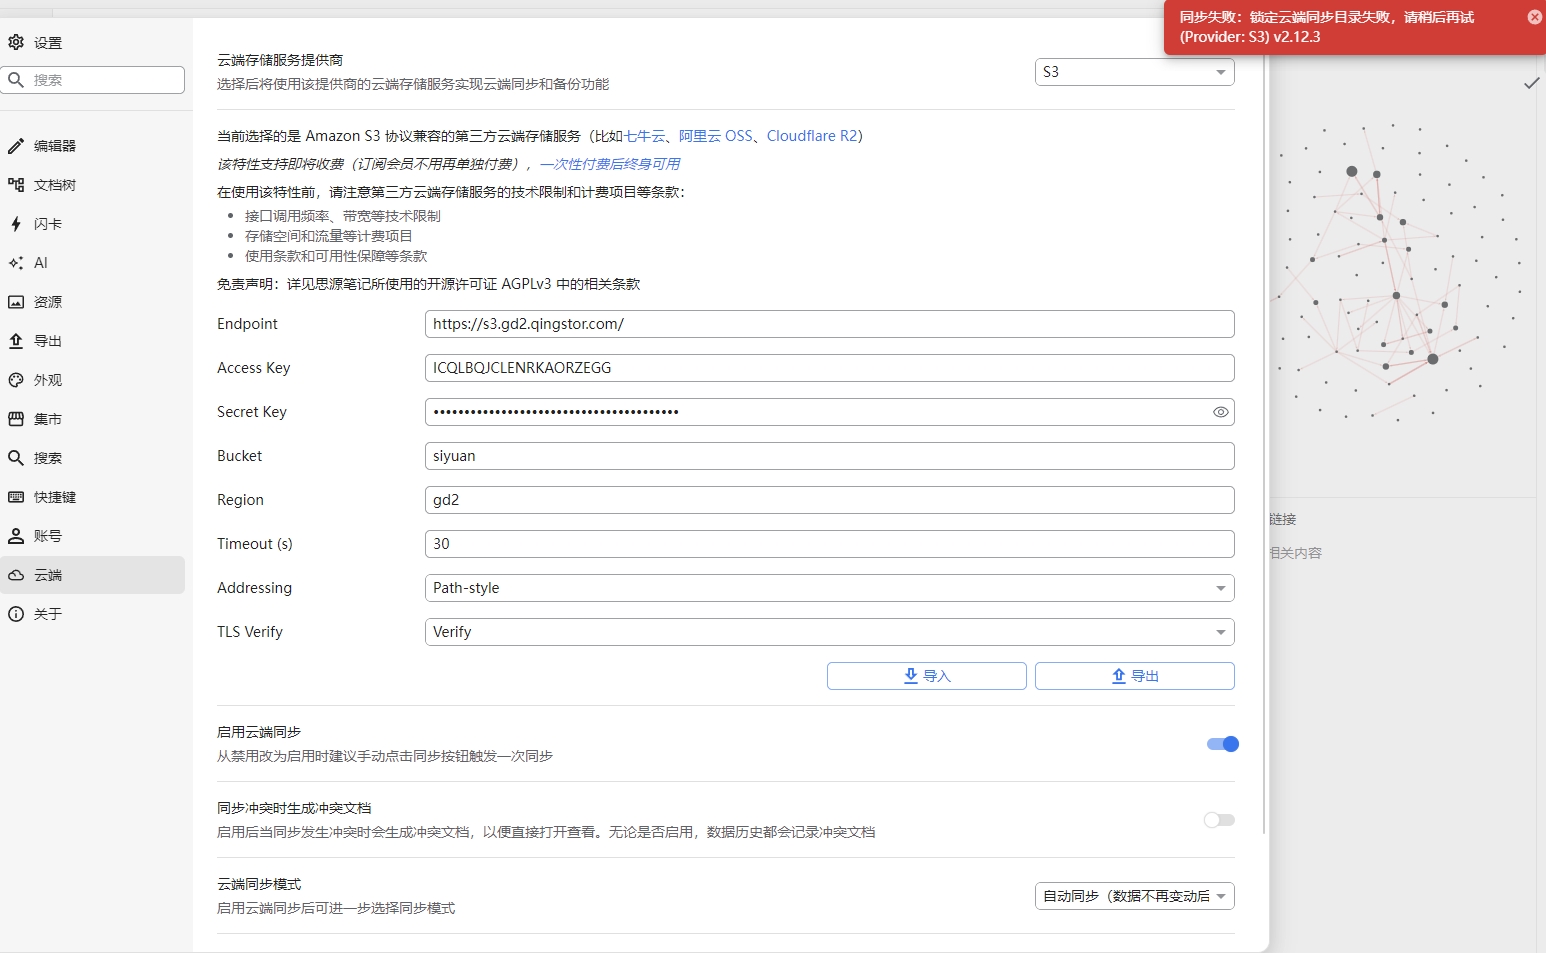Open the 云端同步模式 automatic sync dropdown
The image size is (1546, 953).
[1134, 896]
